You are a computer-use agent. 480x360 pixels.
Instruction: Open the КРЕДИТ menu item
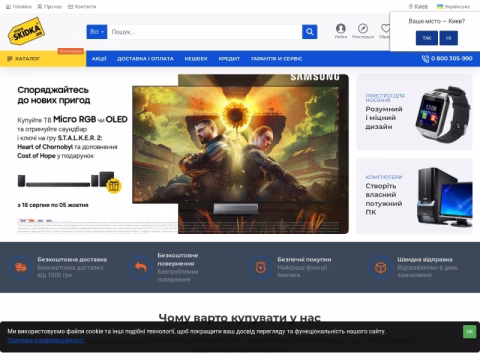click(229, 59)
